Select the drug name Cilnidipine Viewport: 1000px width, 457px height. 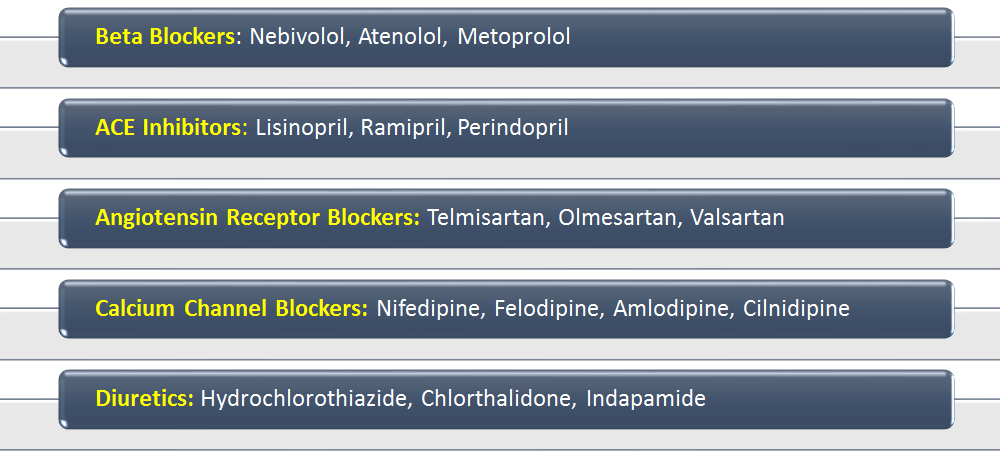coord(796,309)
